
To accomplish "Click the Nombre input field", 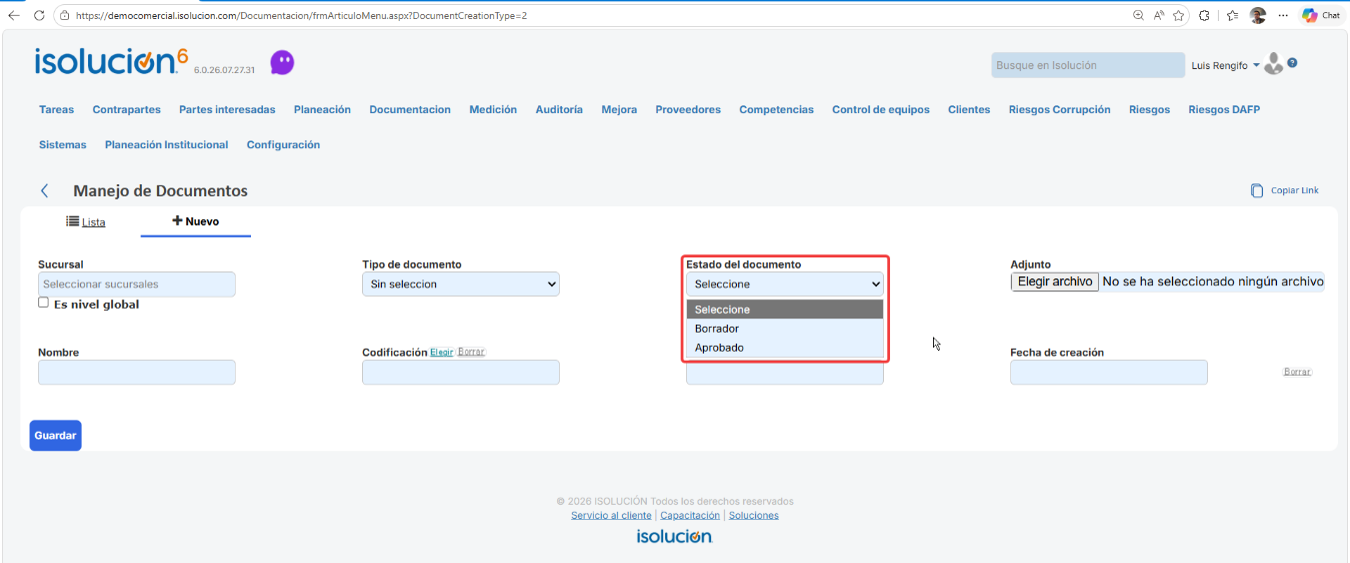I will 137,372.
